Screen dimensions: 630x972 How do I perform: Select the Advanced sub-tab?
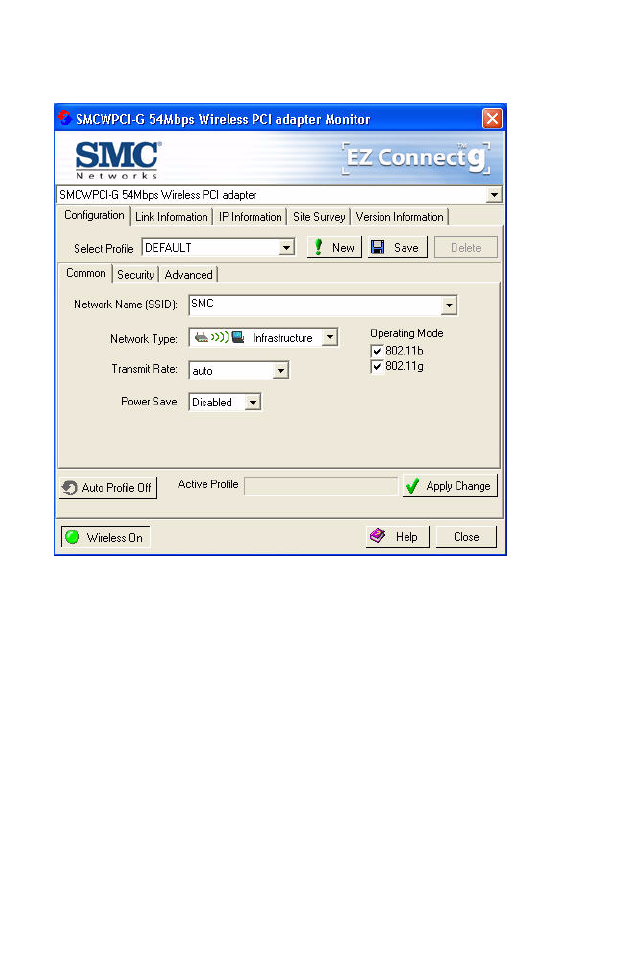(189, 275)
